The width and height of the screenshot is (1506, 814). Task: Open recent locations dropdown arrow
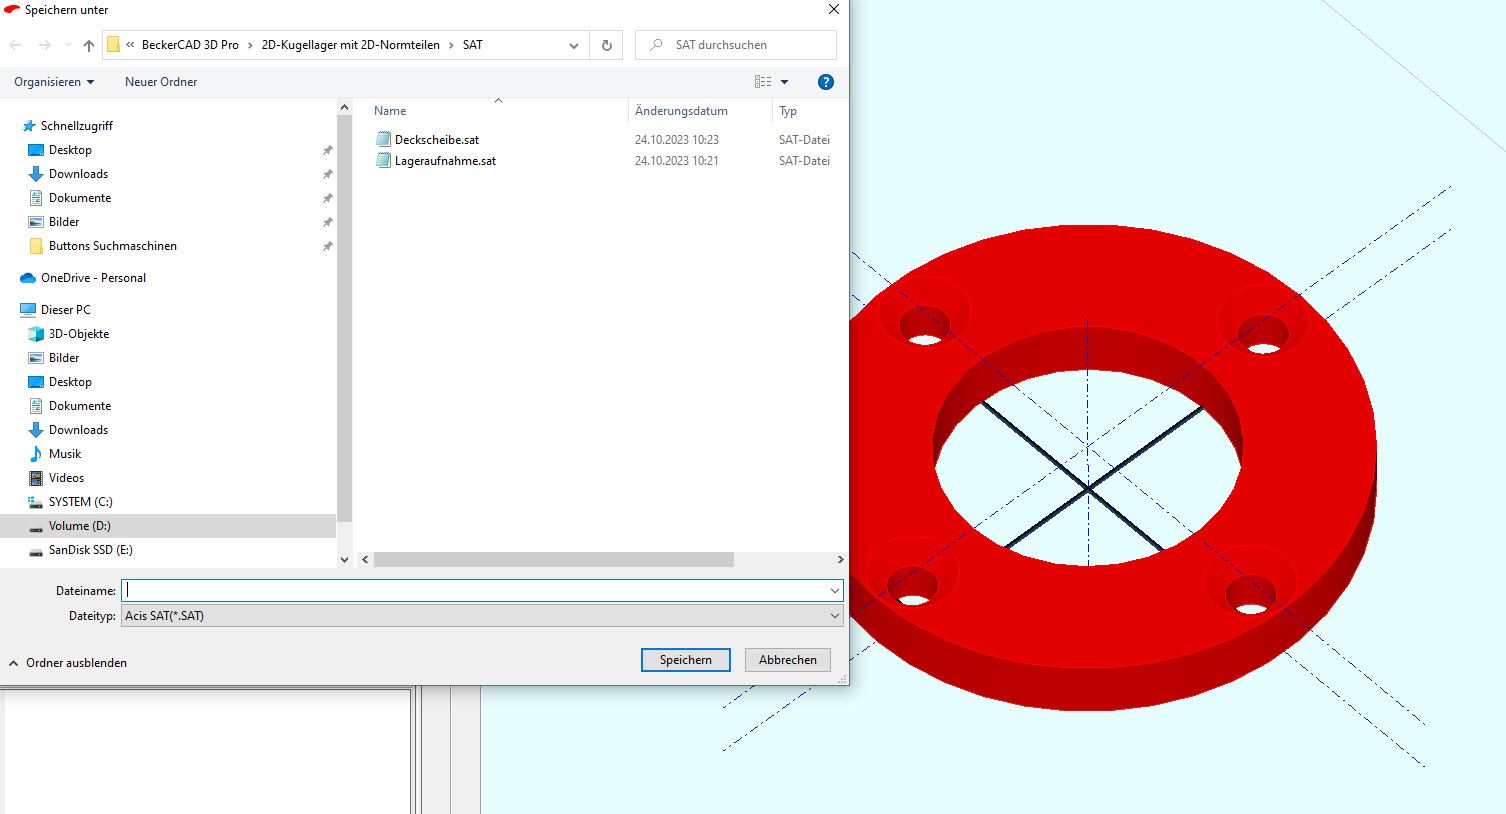(x=68, y=45)
